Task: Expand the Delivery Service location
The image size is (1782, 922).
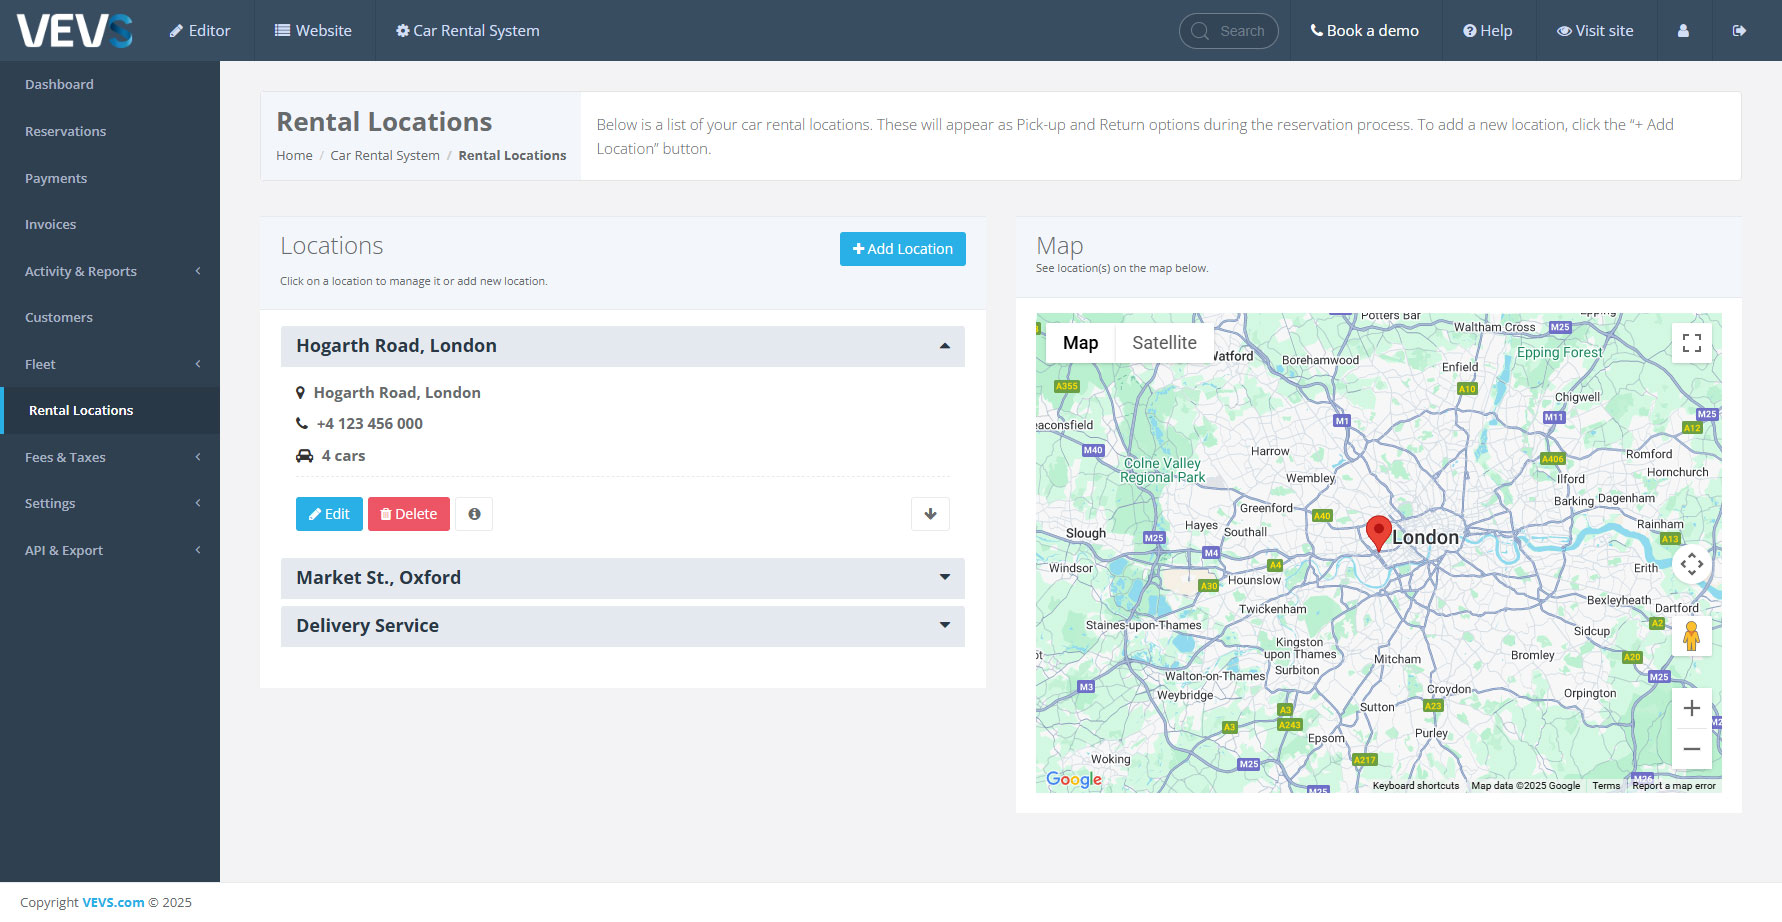Action: pyautogui.click(x=622, y=626)
